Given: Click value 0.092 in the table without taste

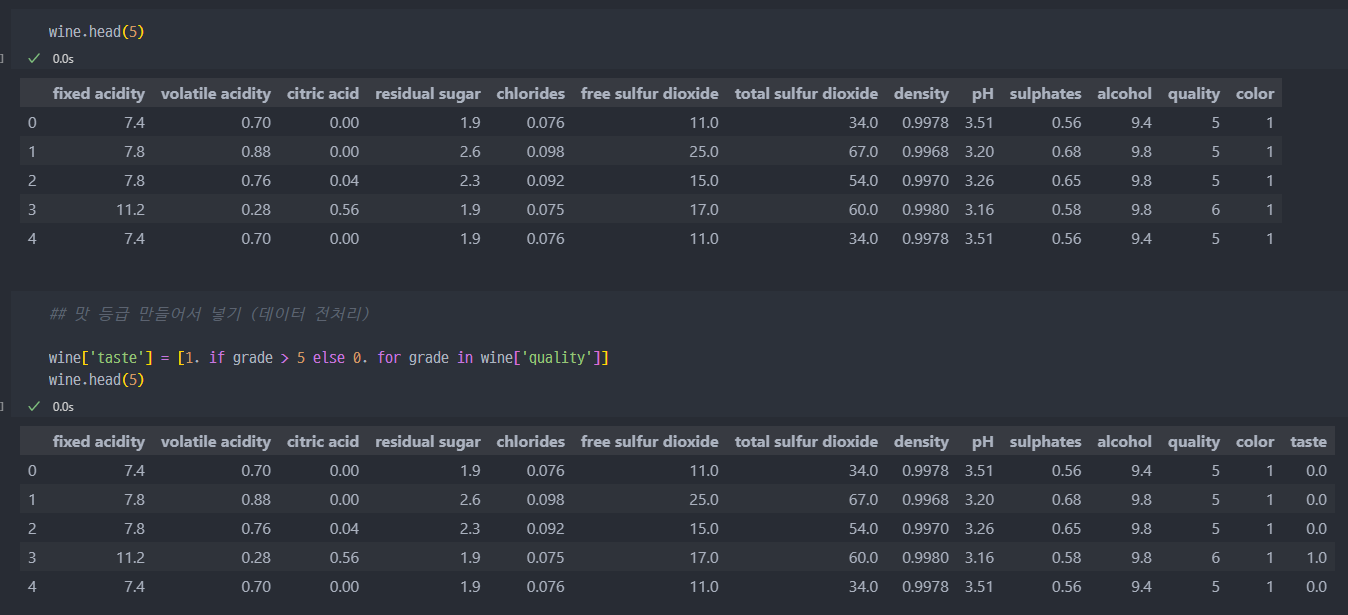Looking at the screenshot, I should coord(546,181).
